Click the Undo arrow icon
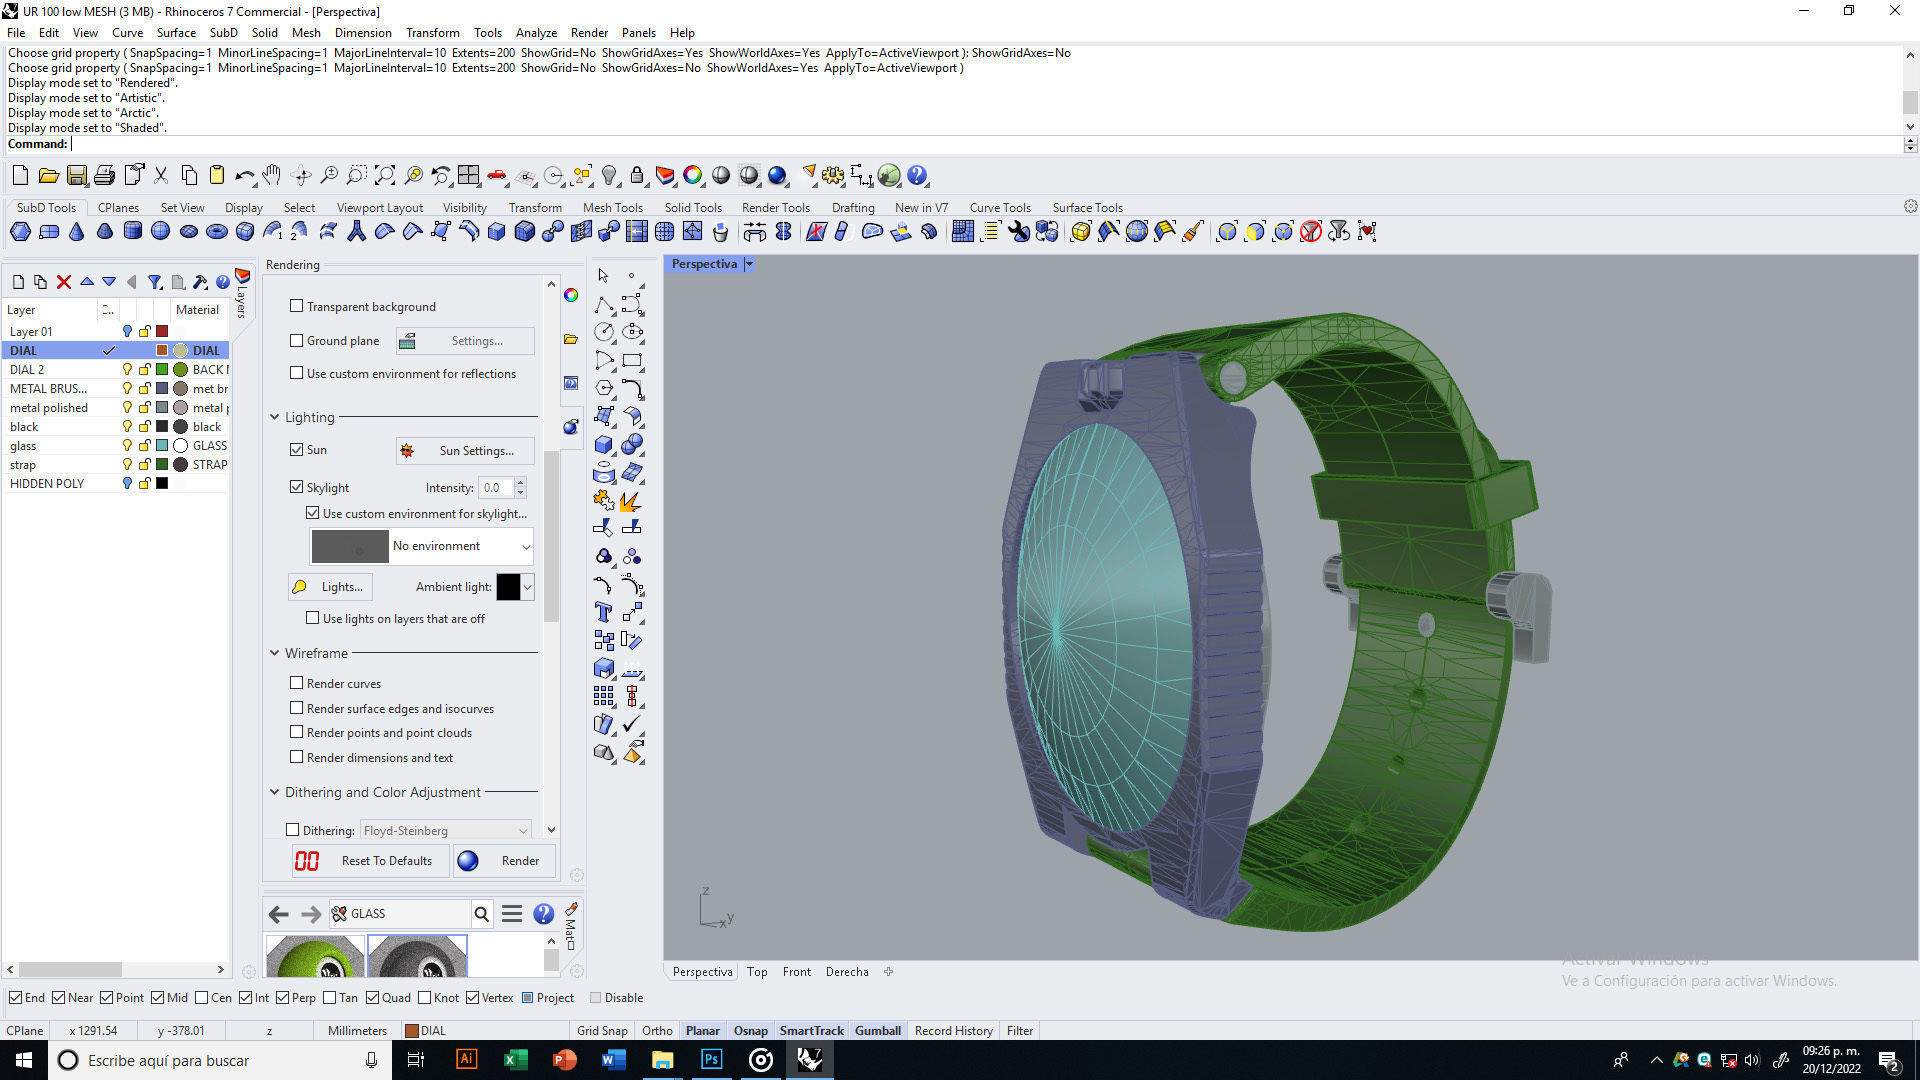Image resolution: width=1920 pixels, height=1080 pixels. point(244,176)
